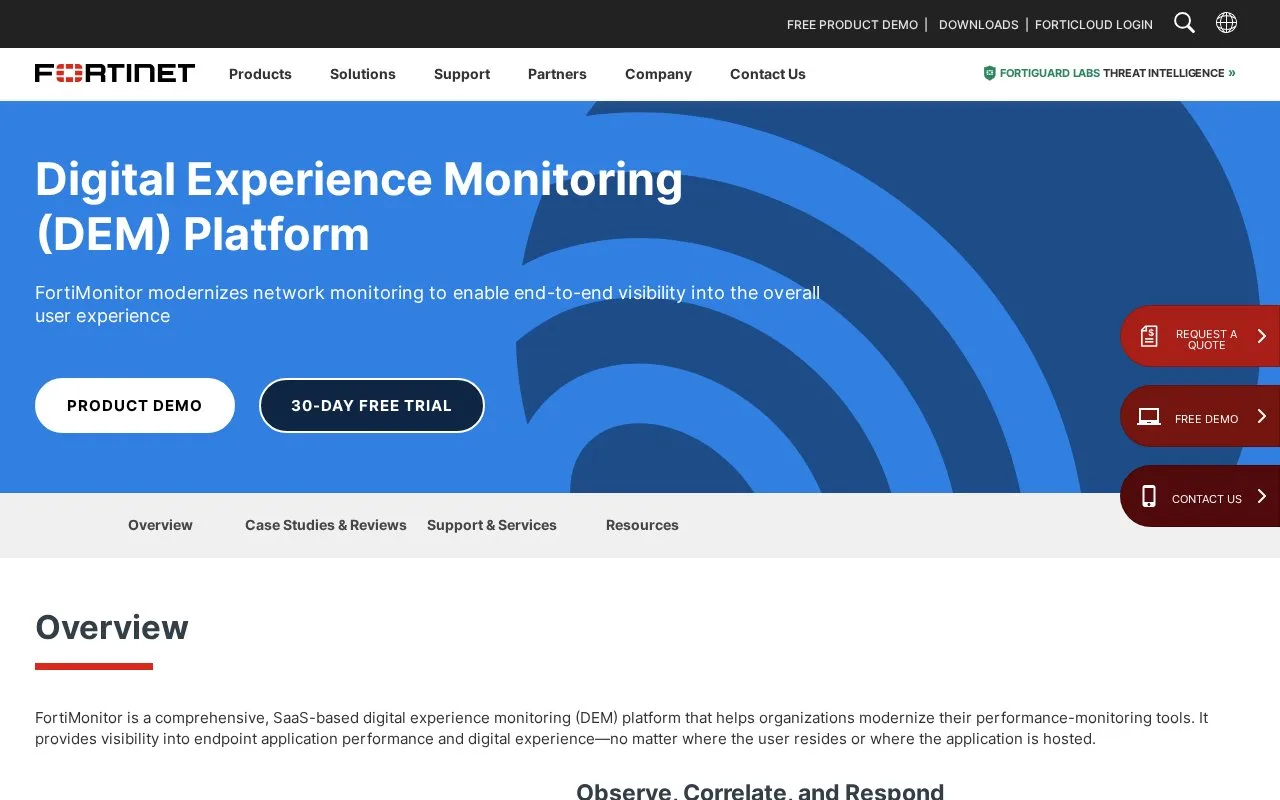This screenshot has height=800, width=1280.
Task: Open the Downloads link
Action: tap(978, 25)
